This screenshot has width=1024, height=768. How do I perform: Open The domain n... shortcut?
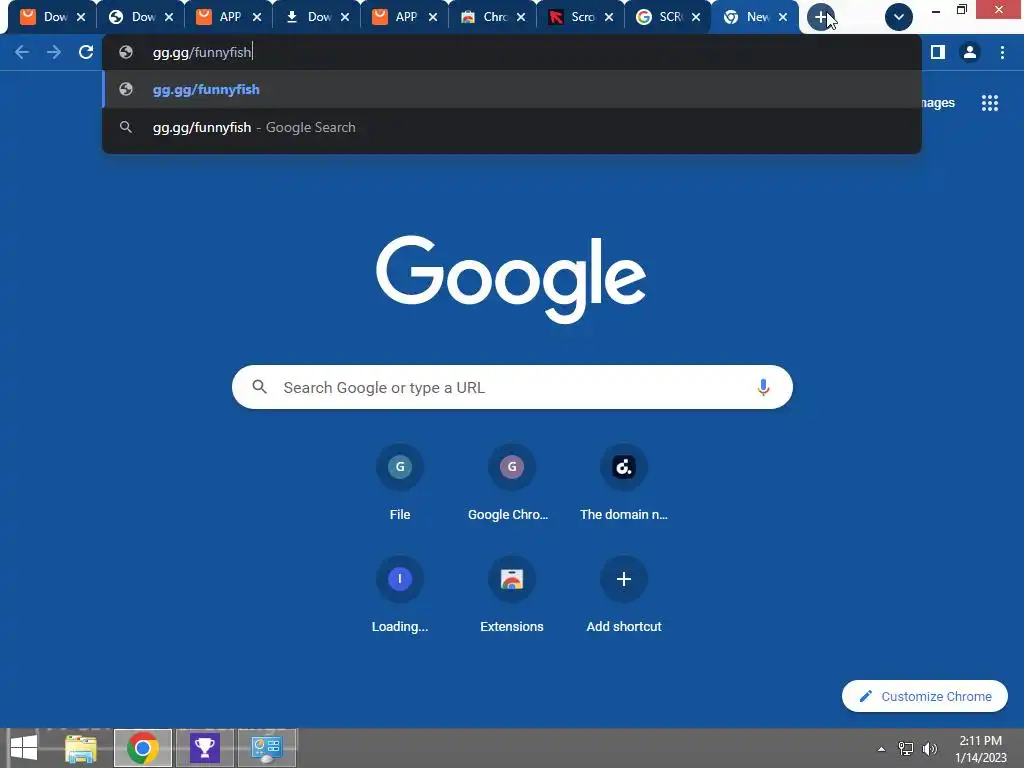624,483
